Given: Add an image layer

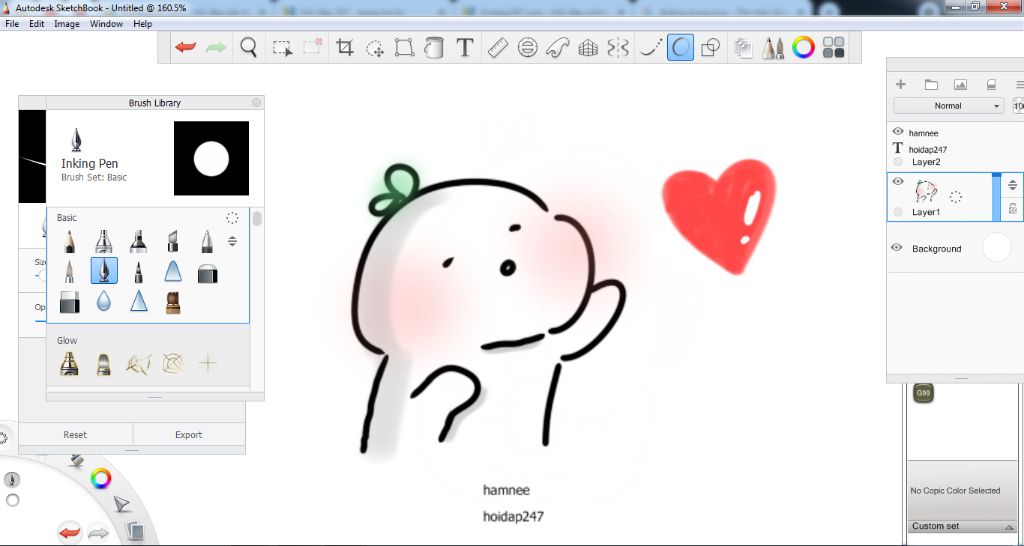Looking at the screenshot, I should tap(960, 84).
